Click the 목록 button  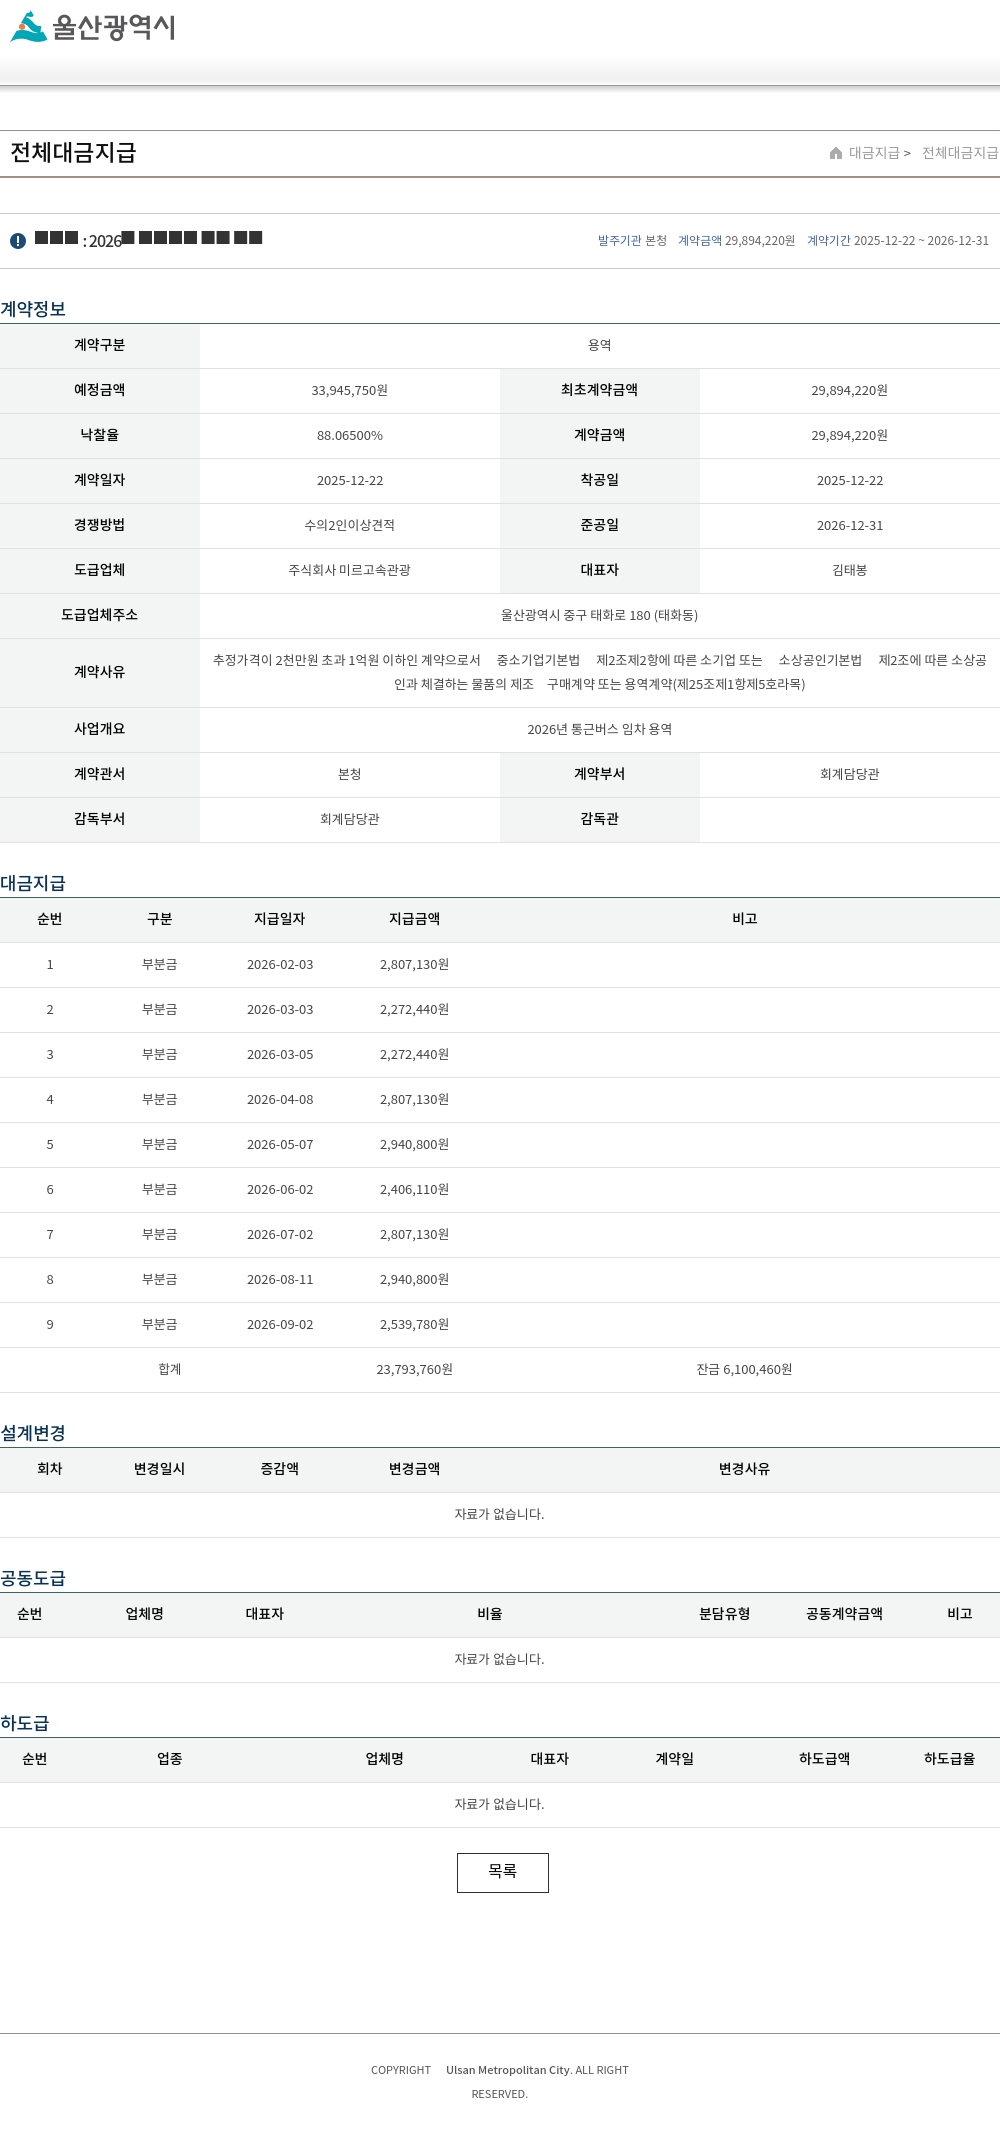[503, 1872]
